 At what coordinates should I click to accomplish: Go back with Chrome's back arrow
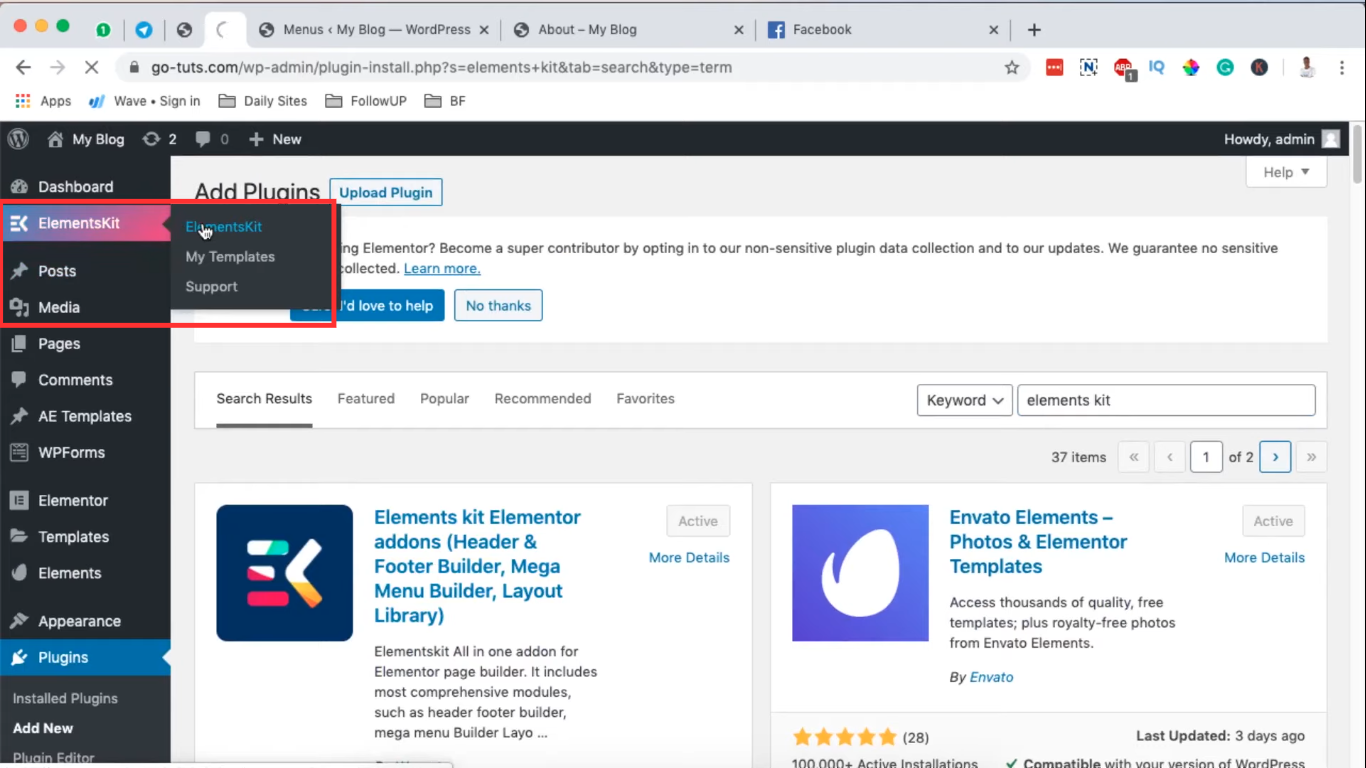pyautogui.click(x=23, y=68)
